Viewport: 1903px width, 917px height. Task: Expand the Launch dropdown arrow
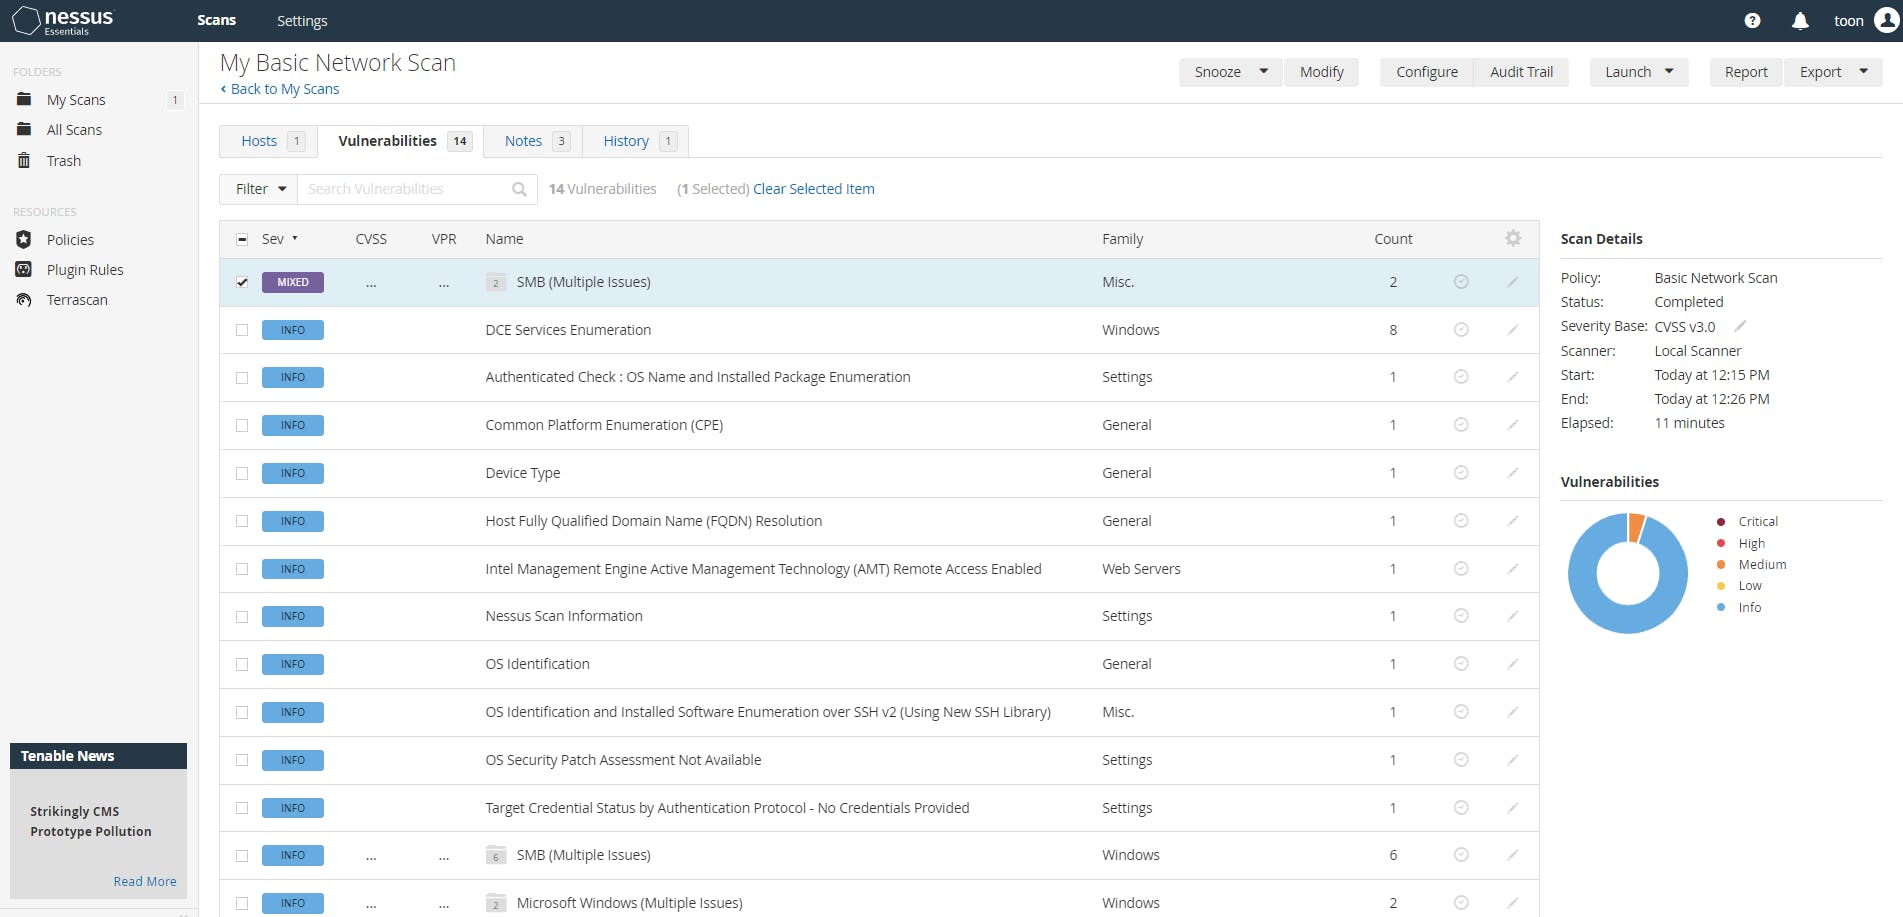[1669, 72]
